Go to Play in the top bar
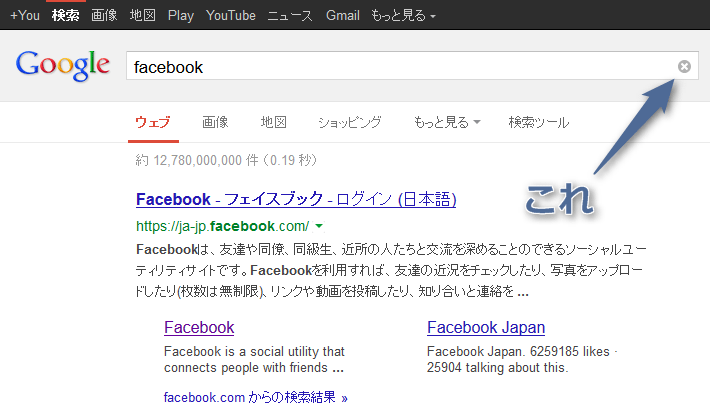The height and width of the screenshot is (420, 710). pyautogui.click(x=181, y=16)
